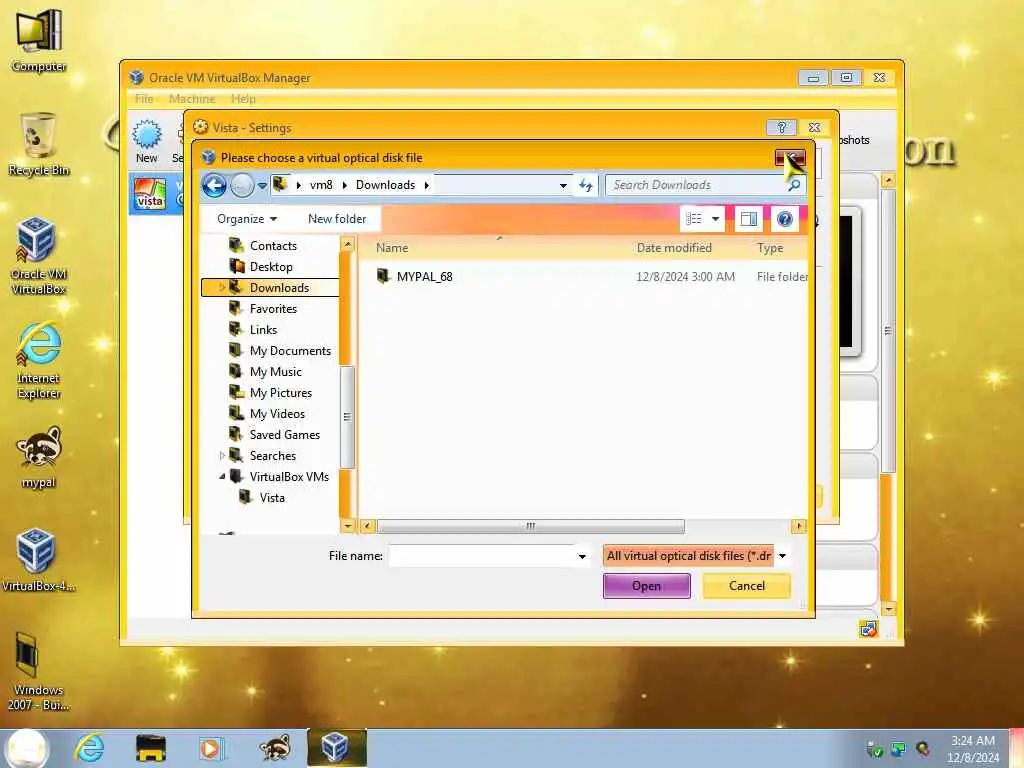Image resolution: width=1024 pixels, height=768 pixels.
Task: Select the Vista VM icon in manager
Action: coord(150,195)
